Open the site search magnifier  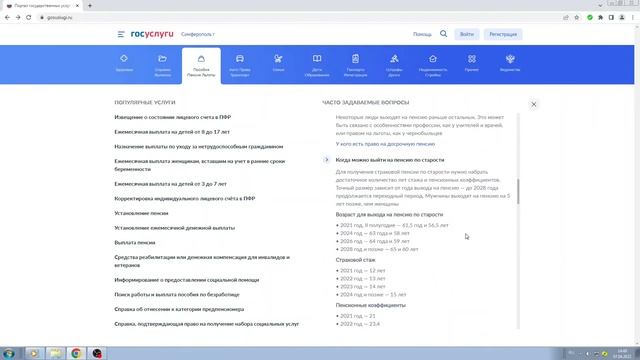444,34
